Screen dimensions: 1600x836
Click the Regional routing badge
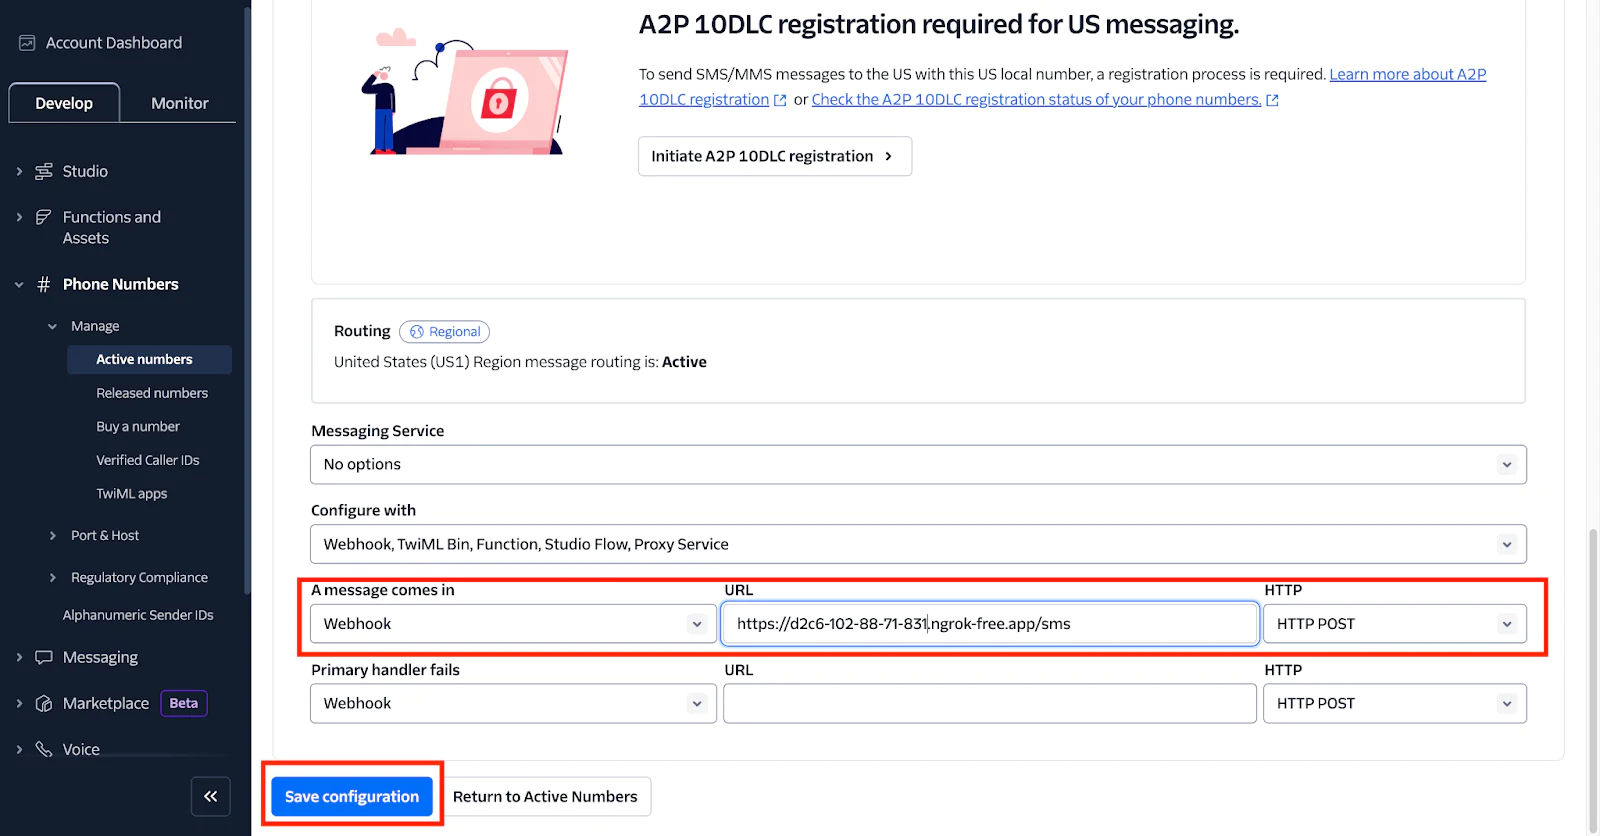(444, 332)
